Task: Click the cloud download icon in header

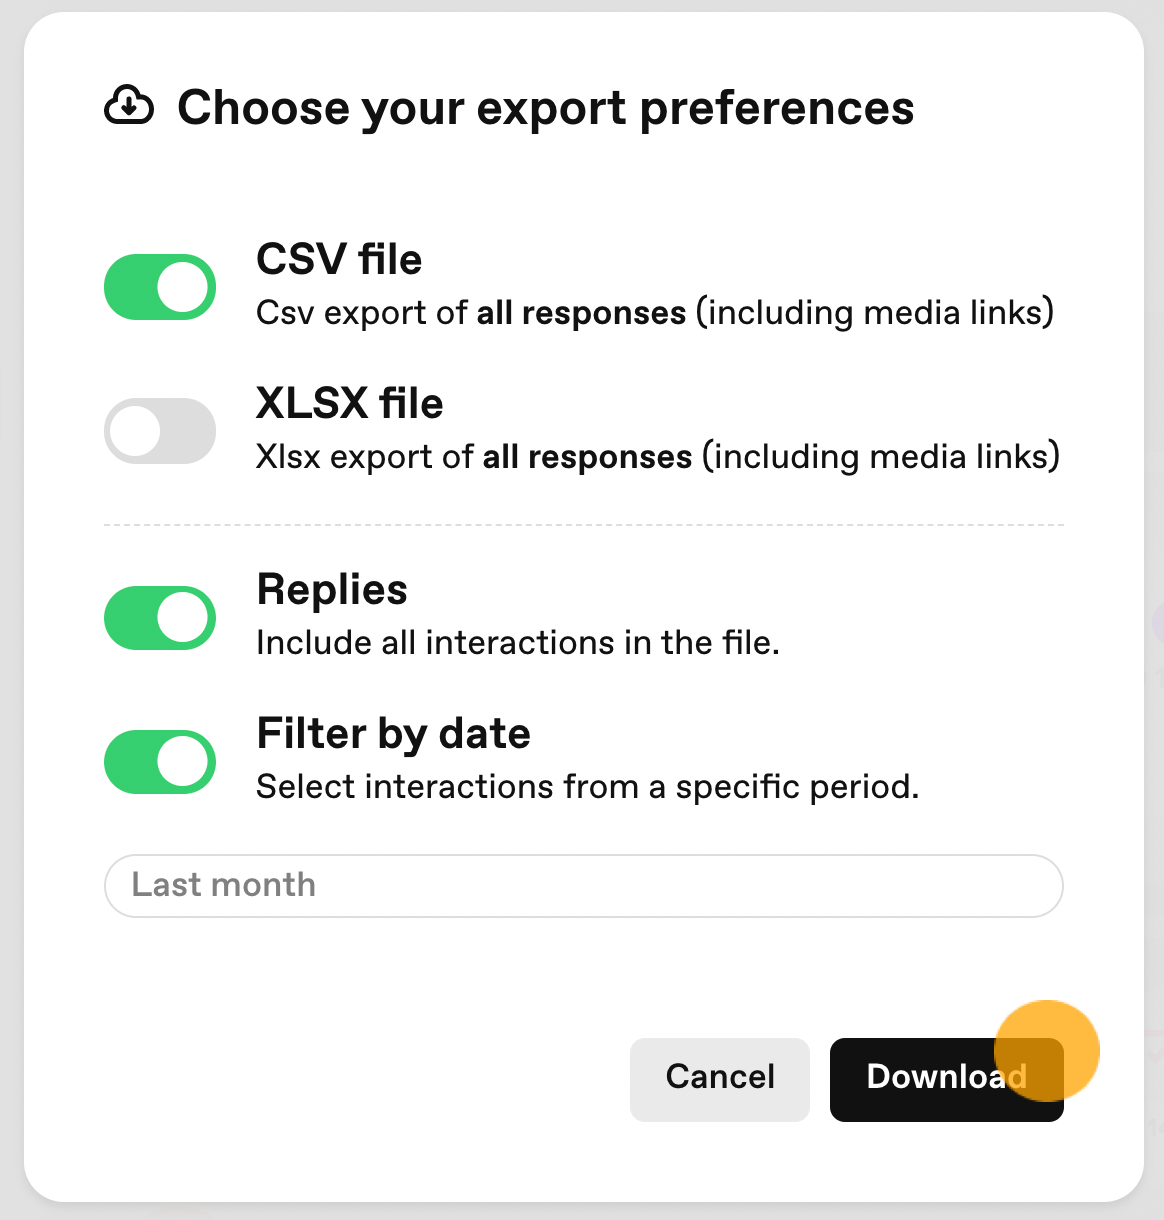Action: [129, 106]
